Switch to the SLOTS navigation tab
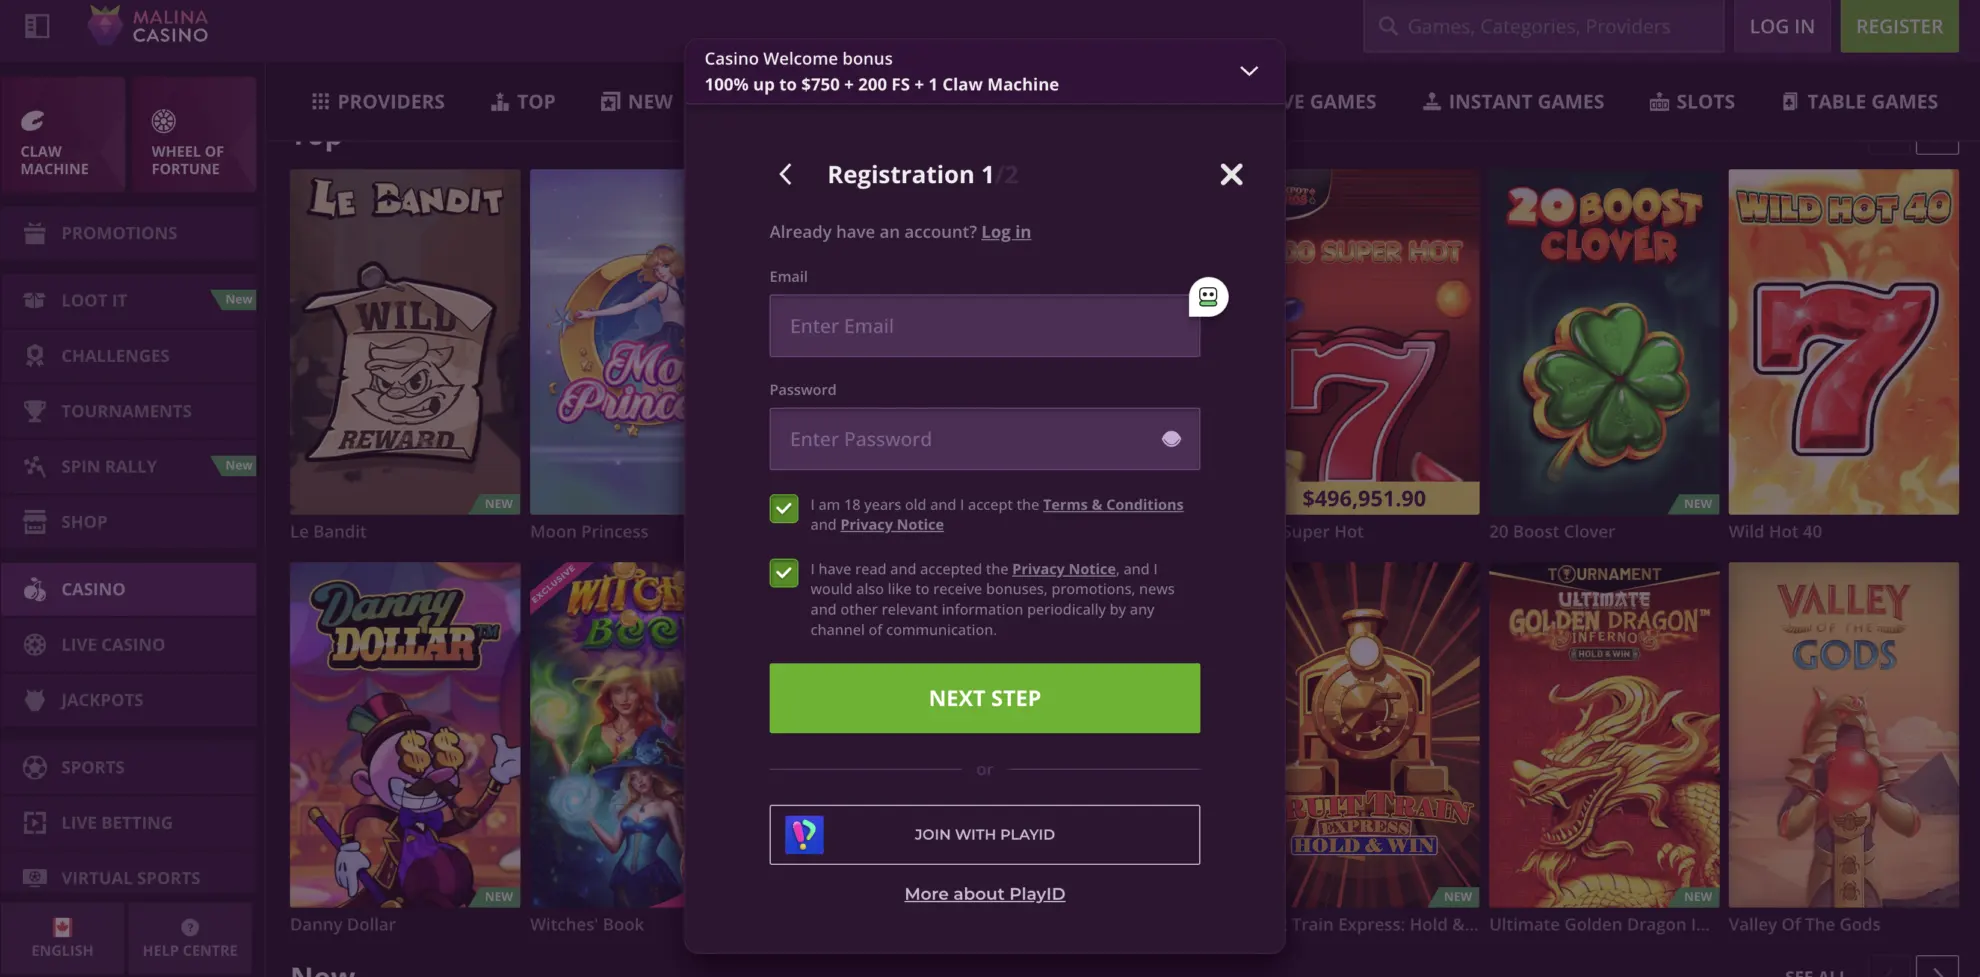 pyautogui.click(x=1692, y=101)
